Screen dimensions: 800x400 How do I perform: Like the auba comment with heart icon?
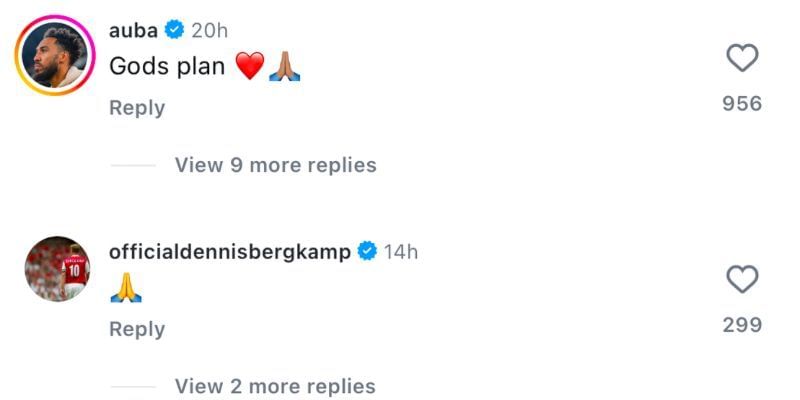point(742,59)
